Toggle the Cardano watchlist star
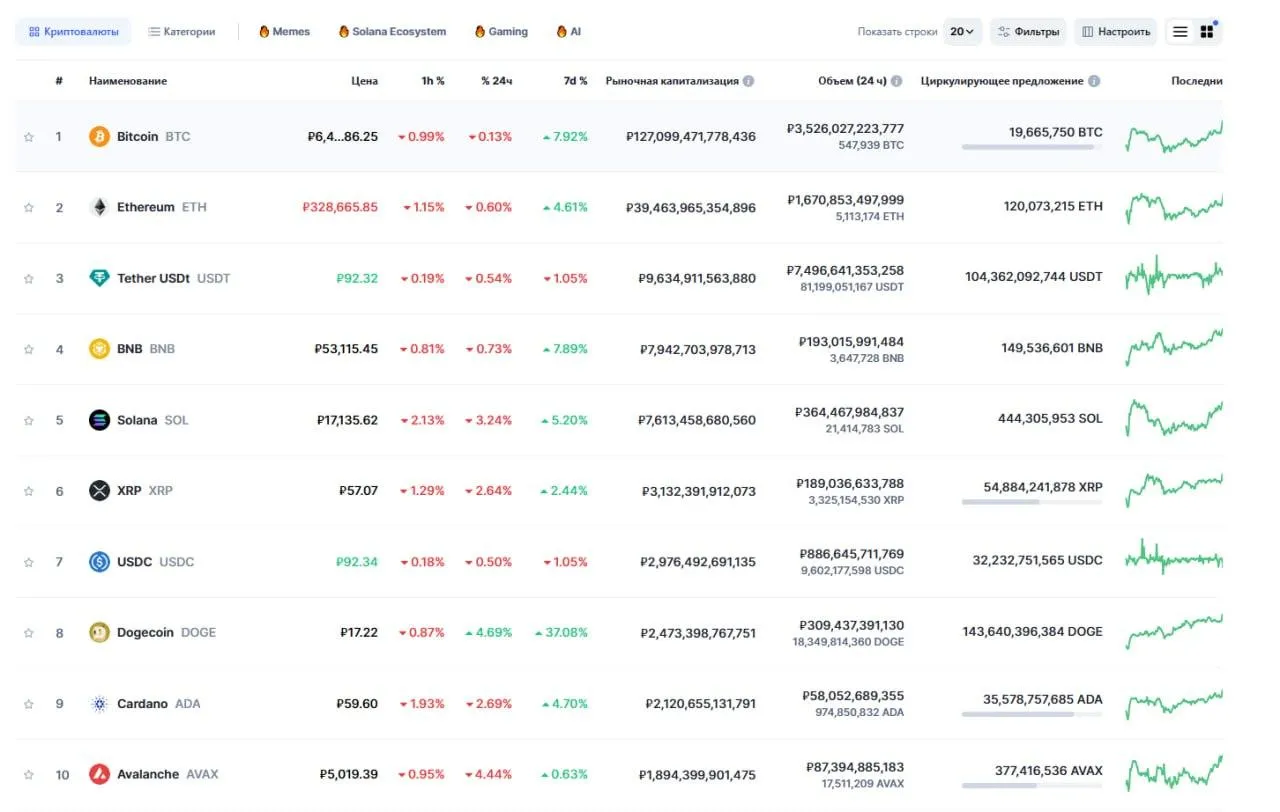 pos(29,704)
